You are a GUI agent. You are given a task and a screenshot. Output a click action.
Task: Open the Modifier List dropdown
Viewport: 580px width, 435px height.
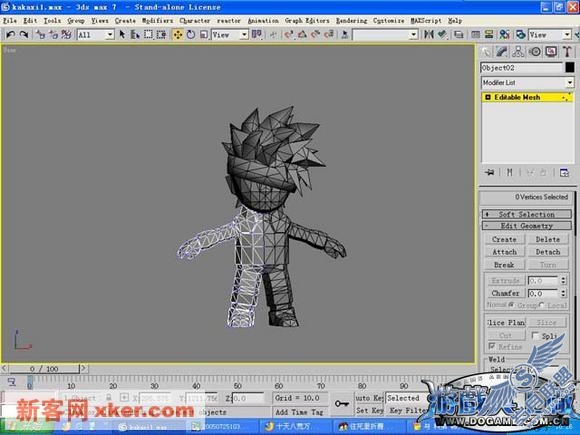[x=527, y=82]
